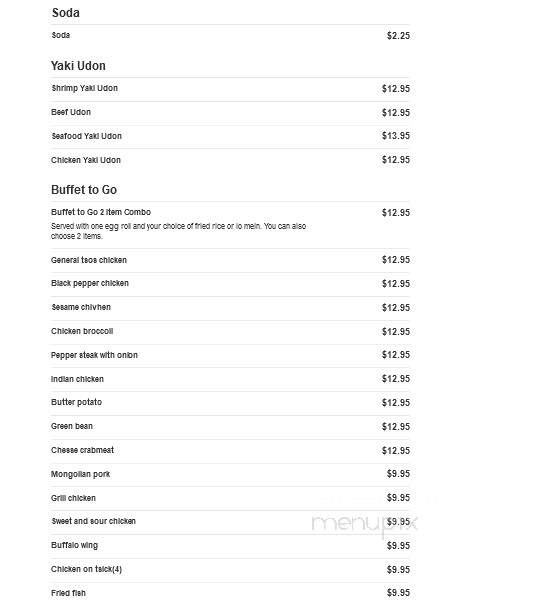The image size is (544, 606).
Task: Click the Soda section heading
Action: coord(66,13)
